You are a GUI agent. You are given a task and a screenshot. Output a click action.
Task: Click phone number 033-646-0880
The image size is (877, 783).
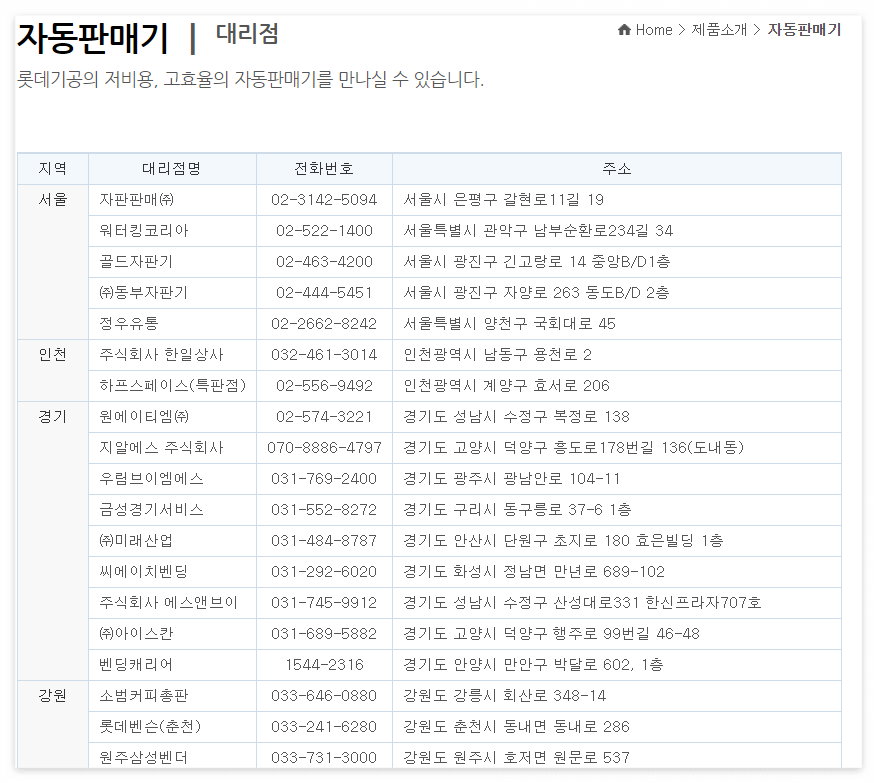pyautogui.click(x=324, y=696)
